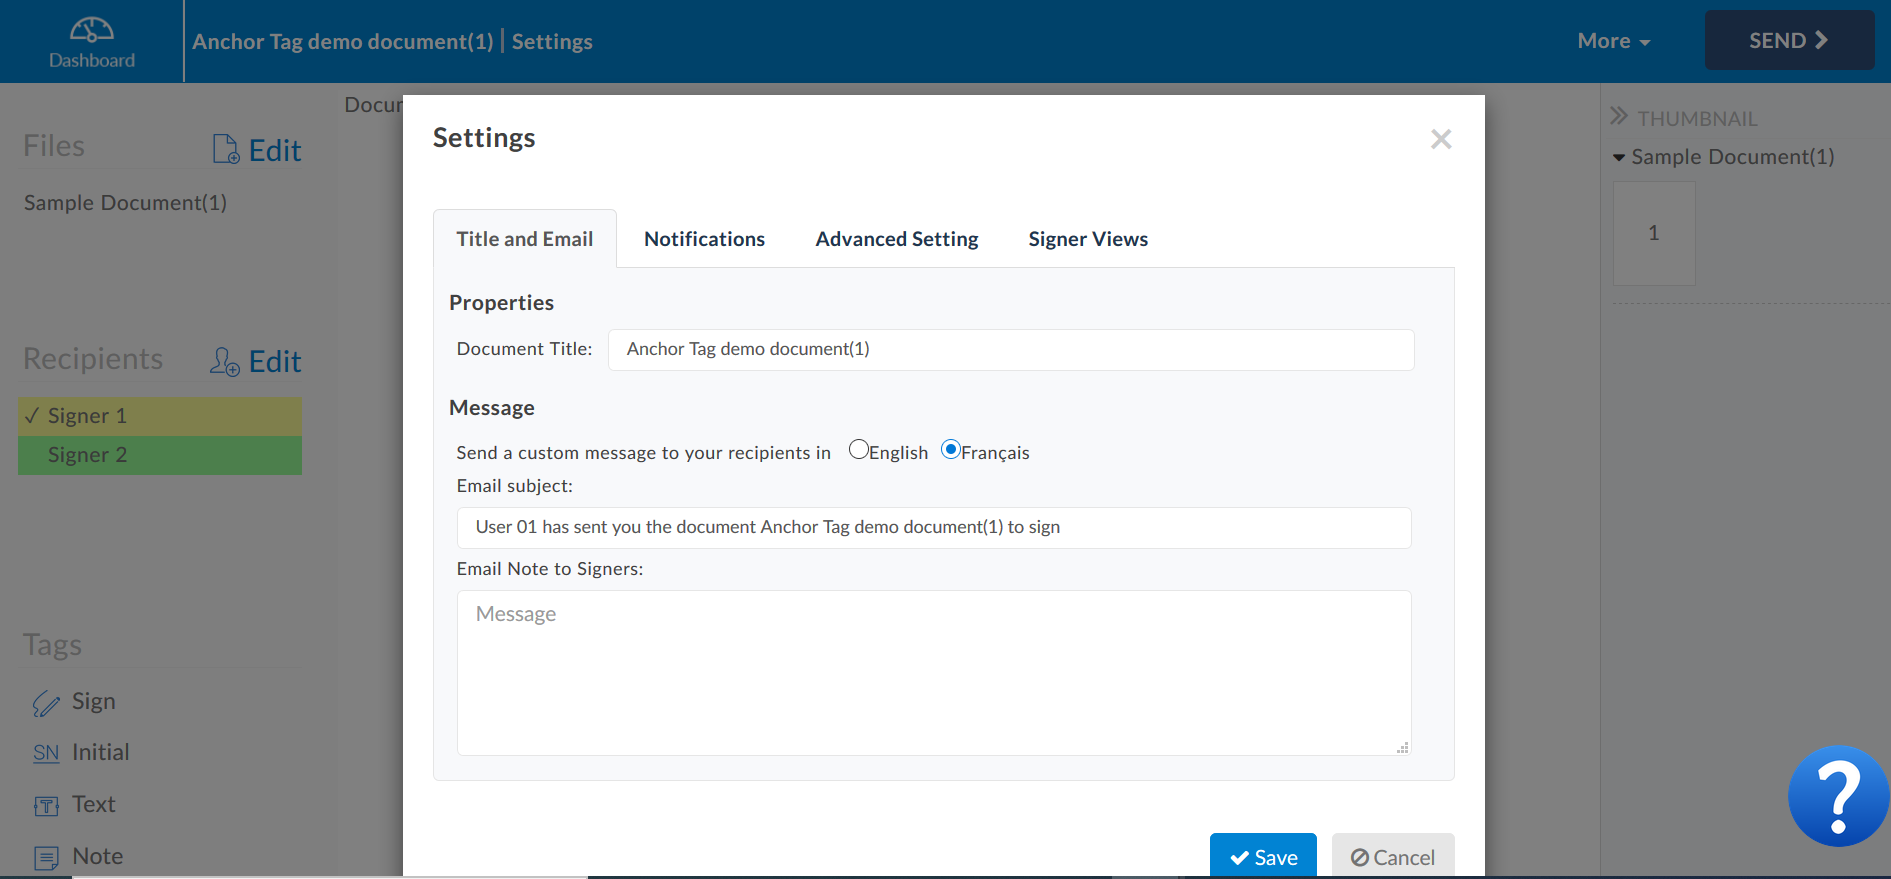Select Signer 2 recipient
The image size is (1891, 879).
point(160,455)
